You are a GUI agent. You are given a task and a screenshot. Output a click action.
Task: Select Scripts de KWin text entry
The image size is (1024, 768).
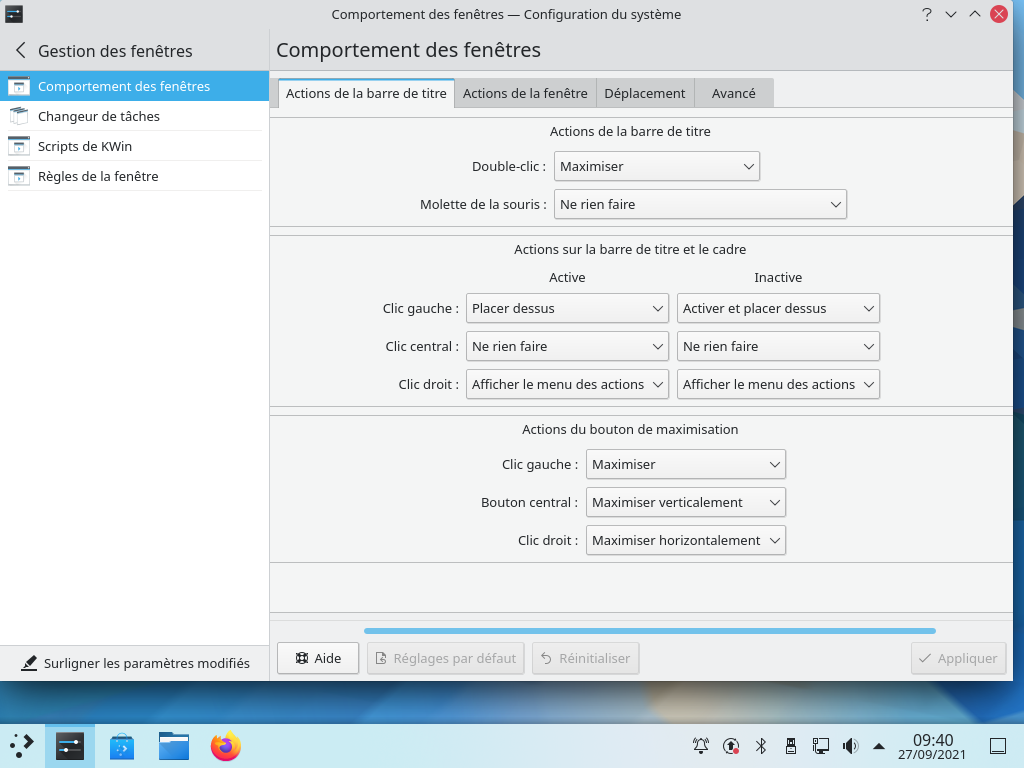tap(85, 146)
